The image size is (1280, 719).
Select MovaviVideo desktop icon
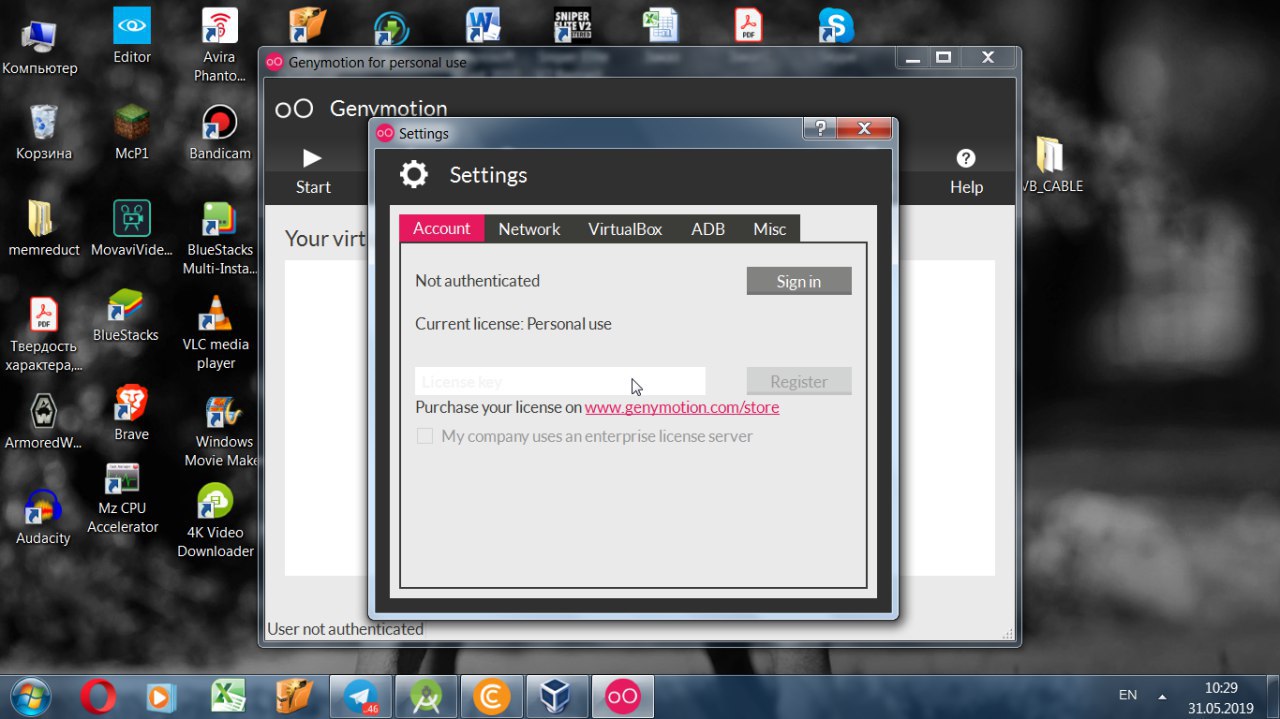(x=131, y=229)
